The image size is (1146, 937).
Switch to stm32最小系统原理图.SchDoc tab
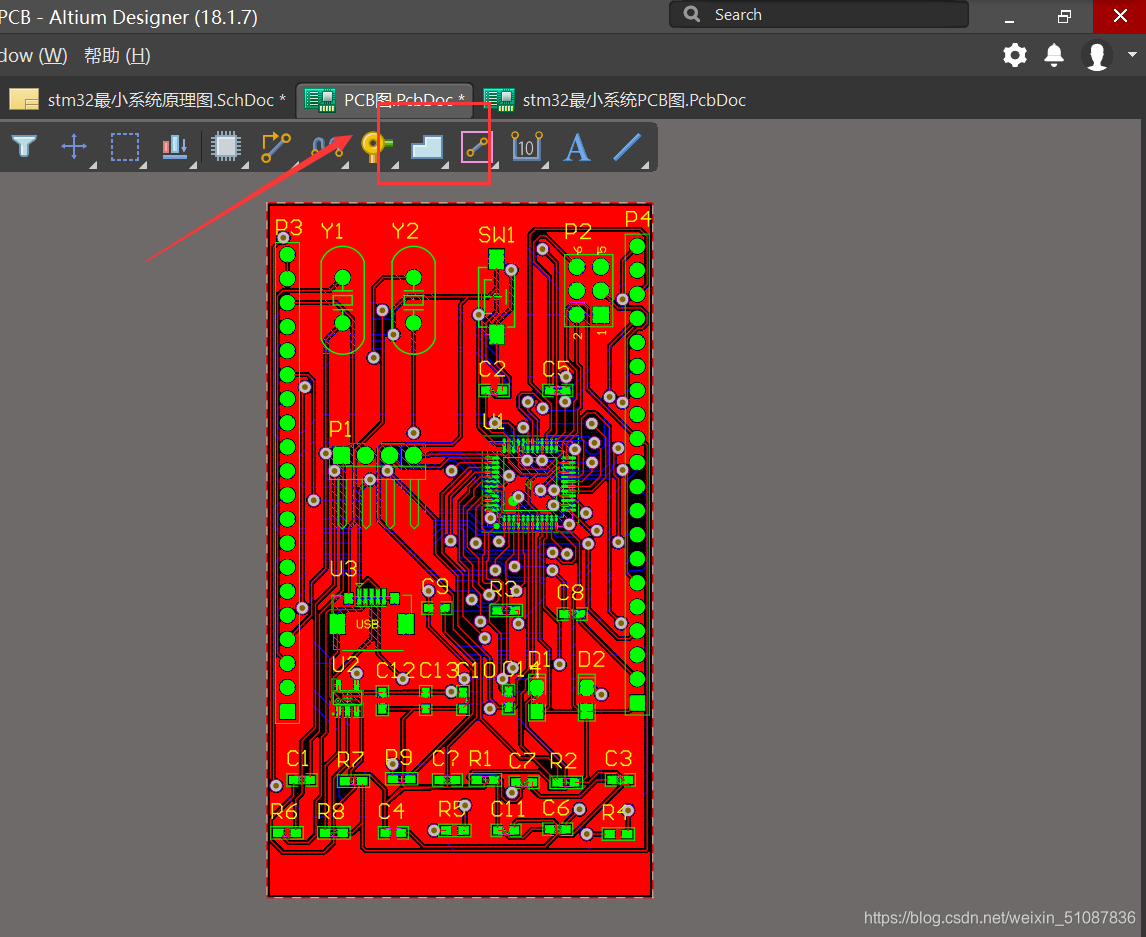[150, 100]
